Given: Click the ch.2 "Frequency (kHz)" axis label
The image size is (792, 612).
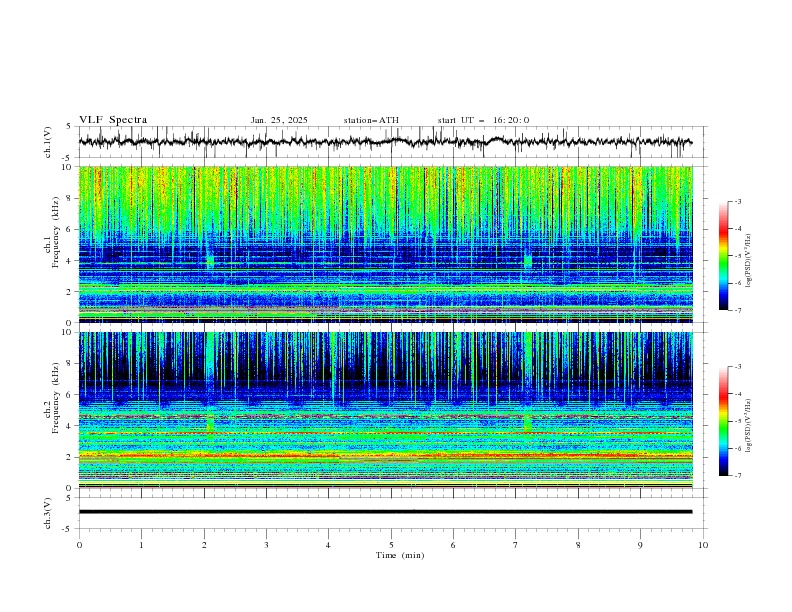Looking at the screenshot, I should (x=55, y=398).
